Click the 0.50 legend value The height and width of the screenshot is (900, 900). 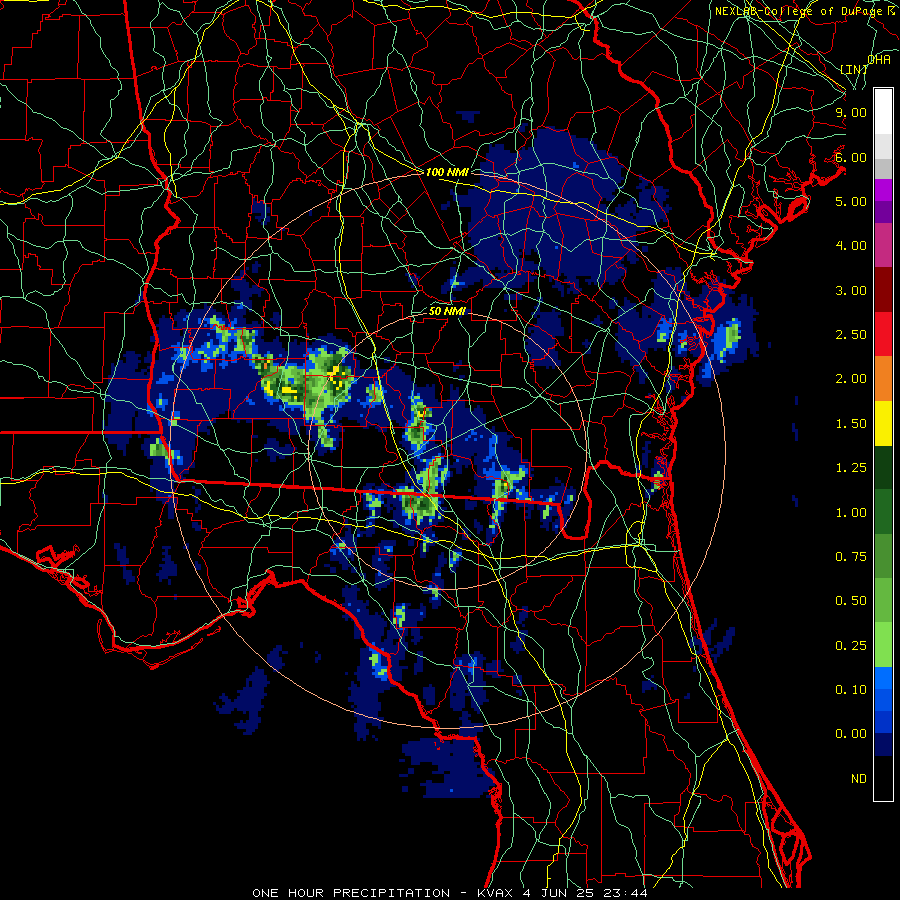point(851,601)
